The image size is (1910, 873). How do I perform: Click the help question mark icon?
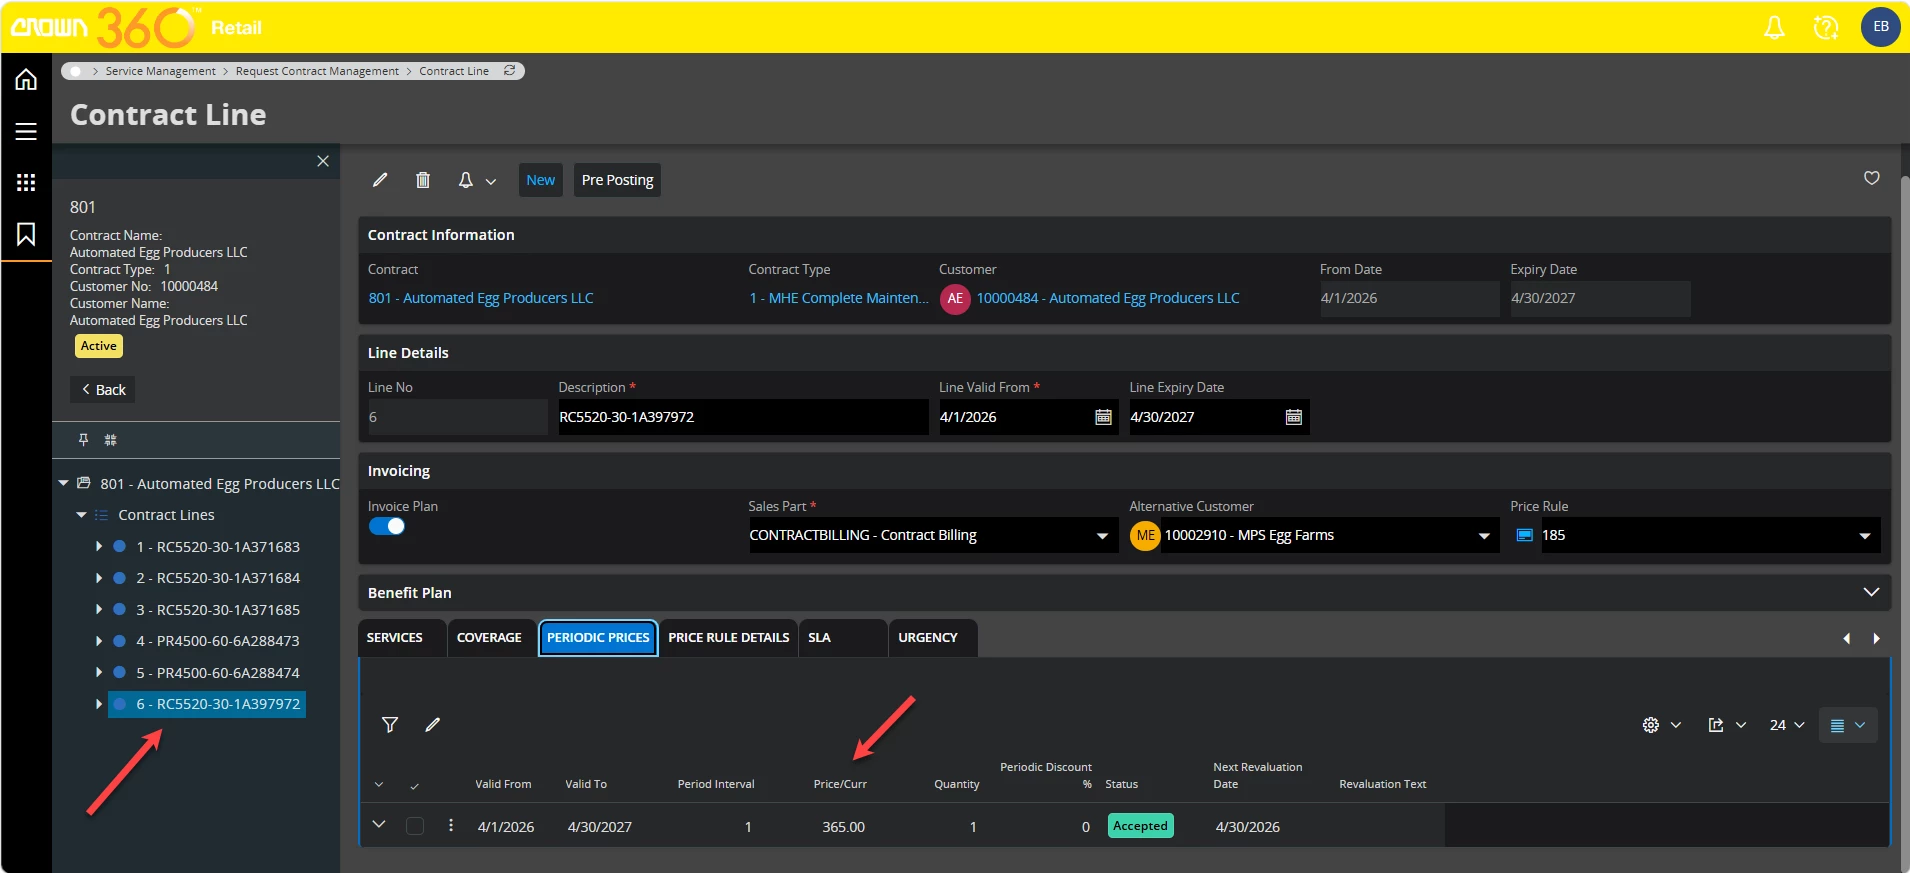click(x=1825, y=27)
